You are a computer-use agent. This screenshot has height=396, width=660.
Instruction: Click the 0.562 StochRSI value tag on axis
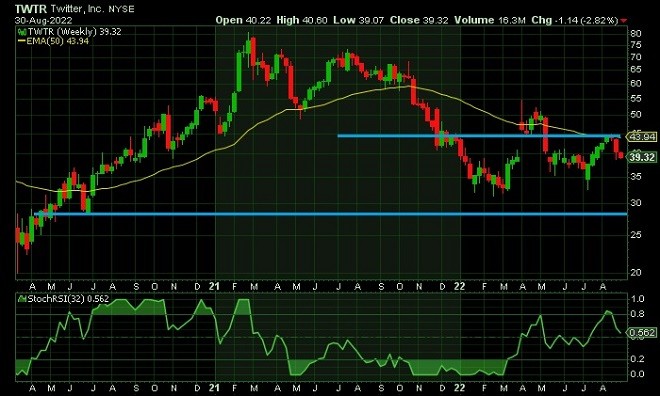click(642, 333)
